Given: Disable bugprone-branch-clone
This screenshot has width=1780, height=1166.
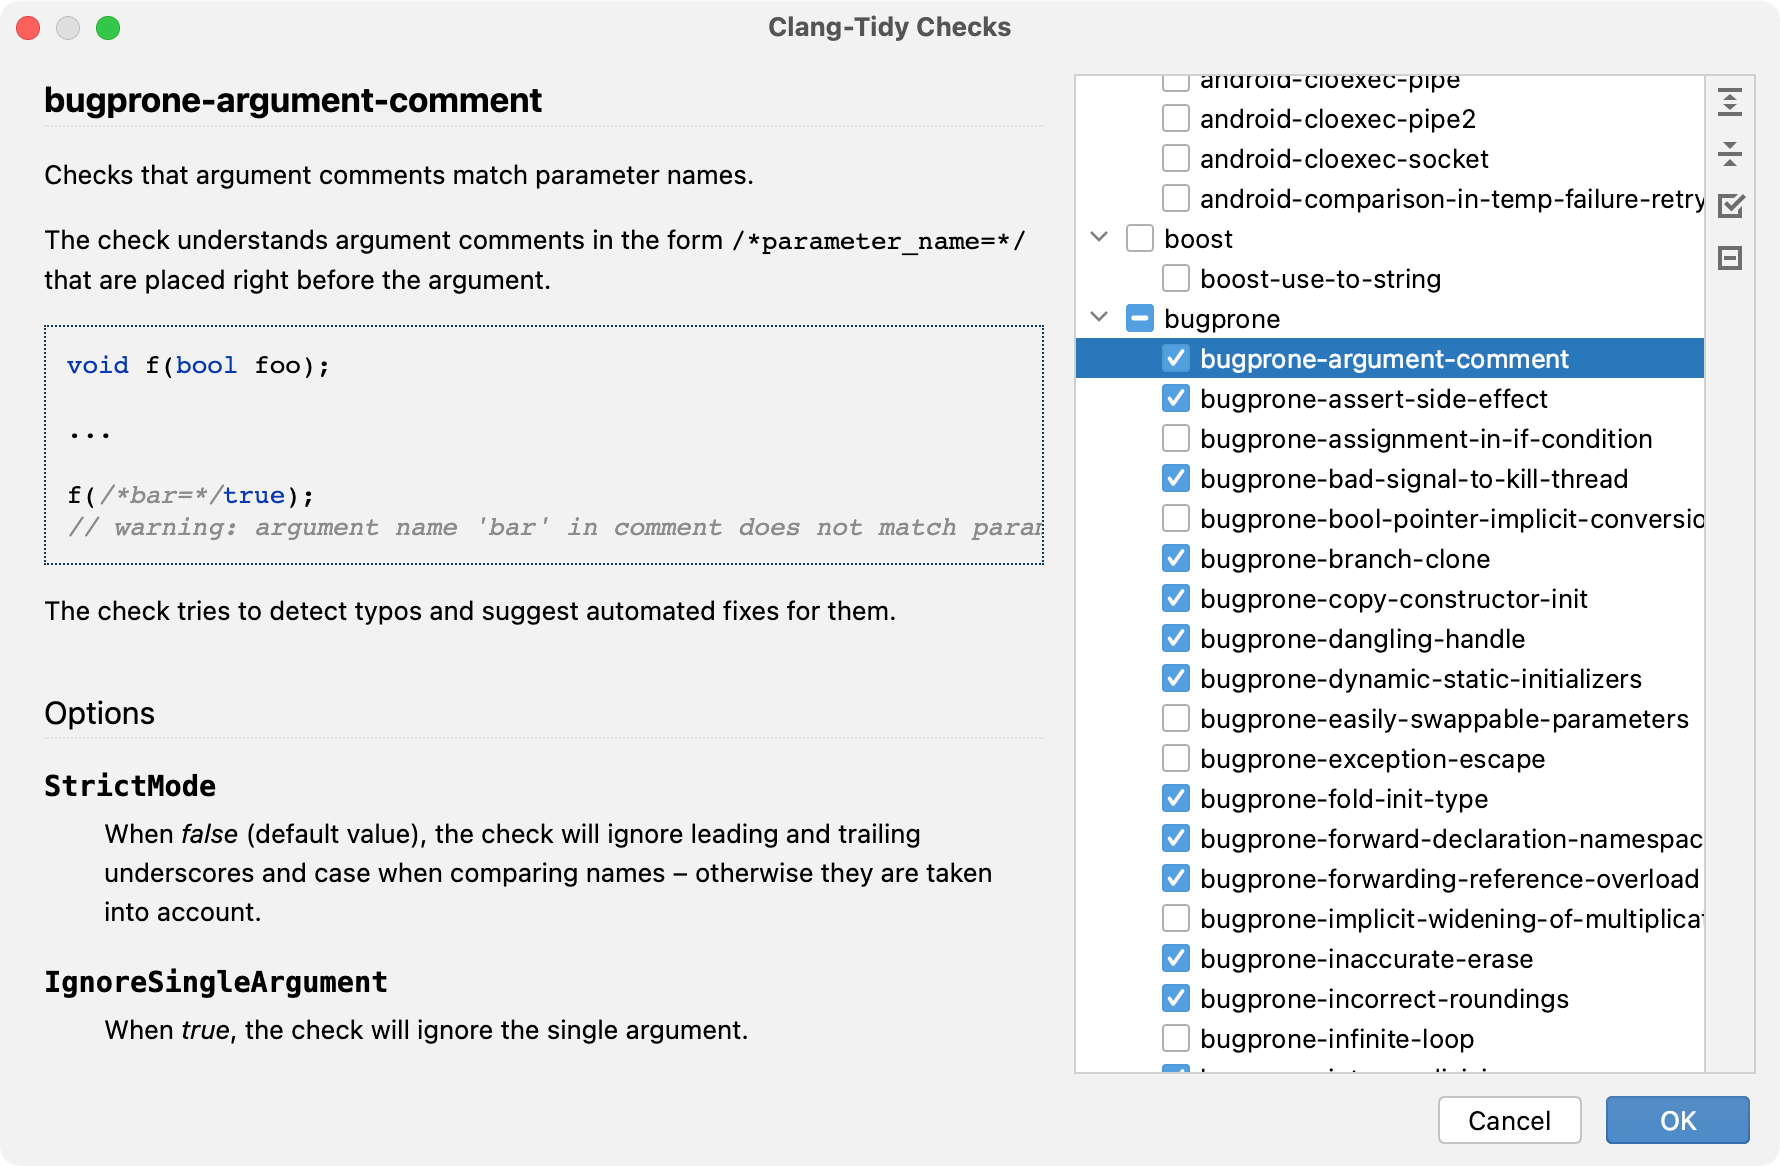Looking at the screenshot, I should [x=1175, y=558].
